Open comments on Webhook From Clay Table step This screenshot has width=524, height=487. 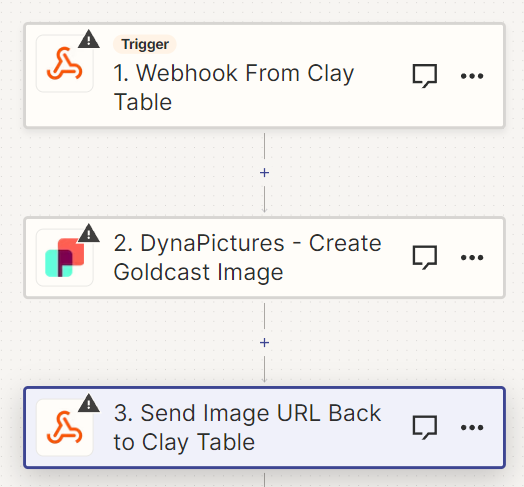click(425, 76)
